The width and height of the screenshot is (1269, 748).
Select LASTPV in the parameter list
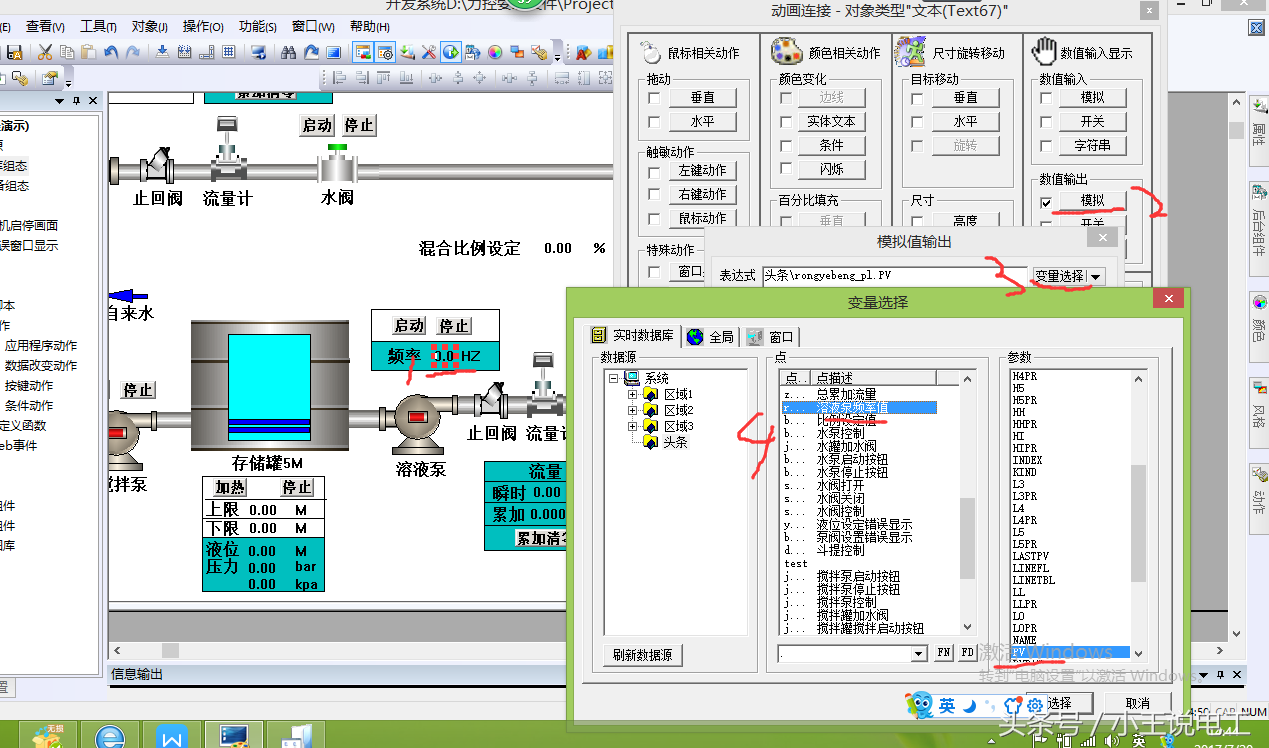pyautogui.click(x=1030, y=556)
